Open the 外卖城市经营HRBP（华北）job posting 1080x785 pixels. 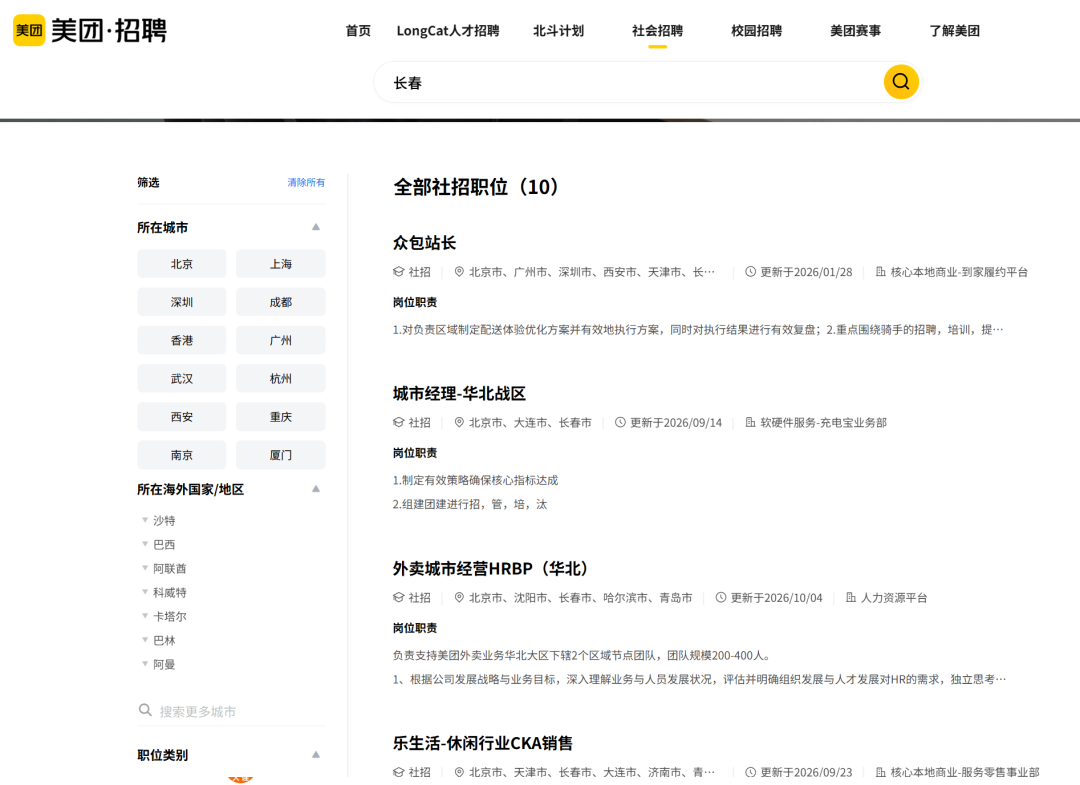490,569
